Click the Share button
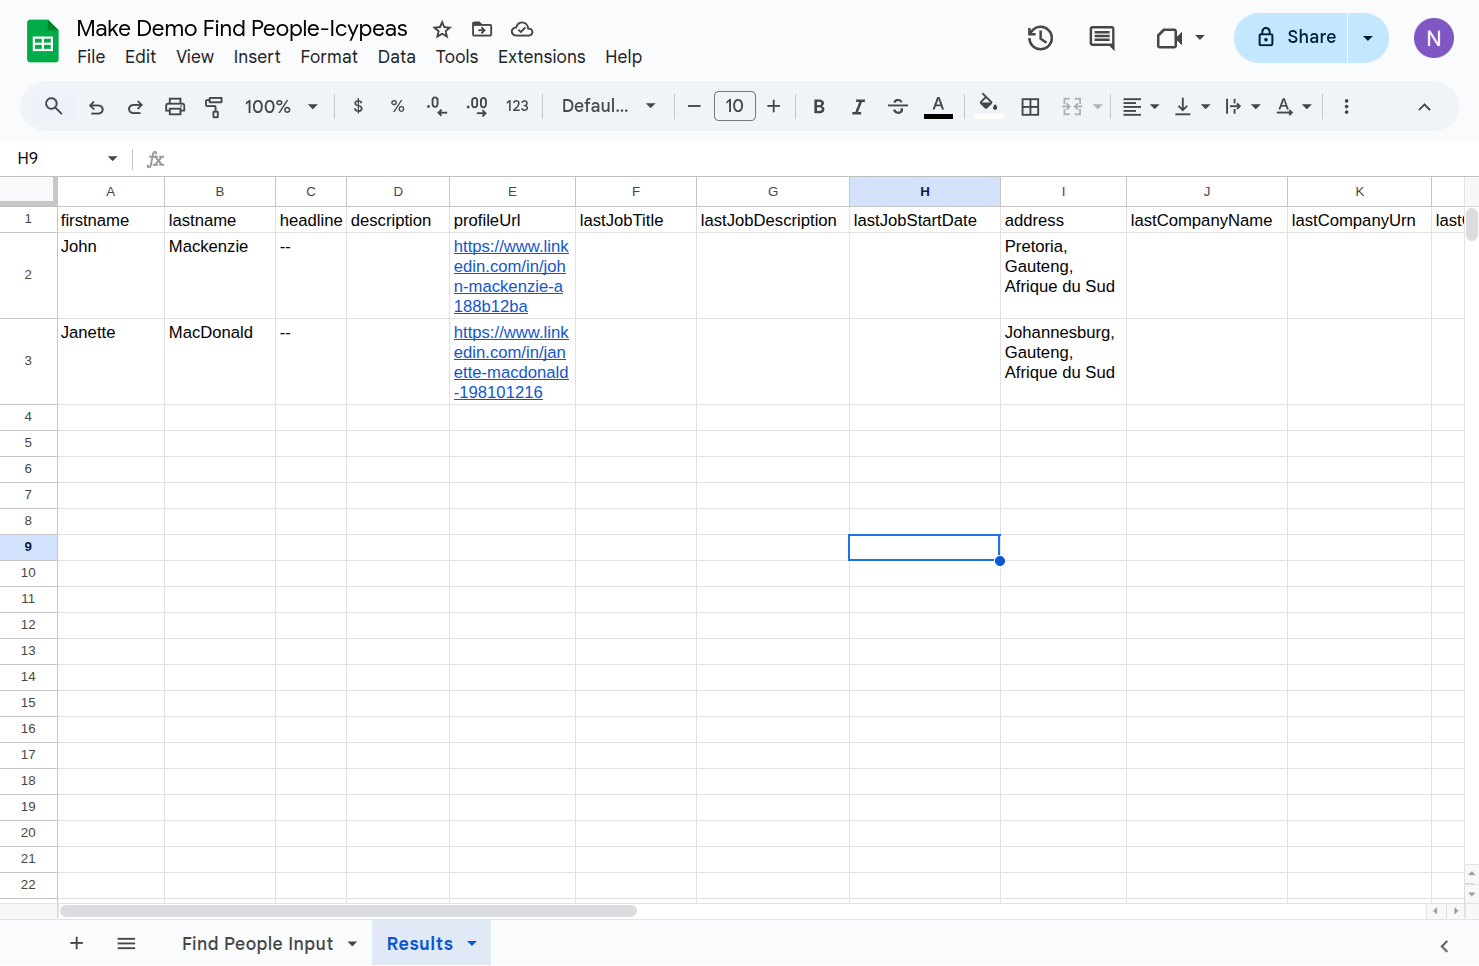The width and height of the screenshot is (1479, 966). point(1291,38)
